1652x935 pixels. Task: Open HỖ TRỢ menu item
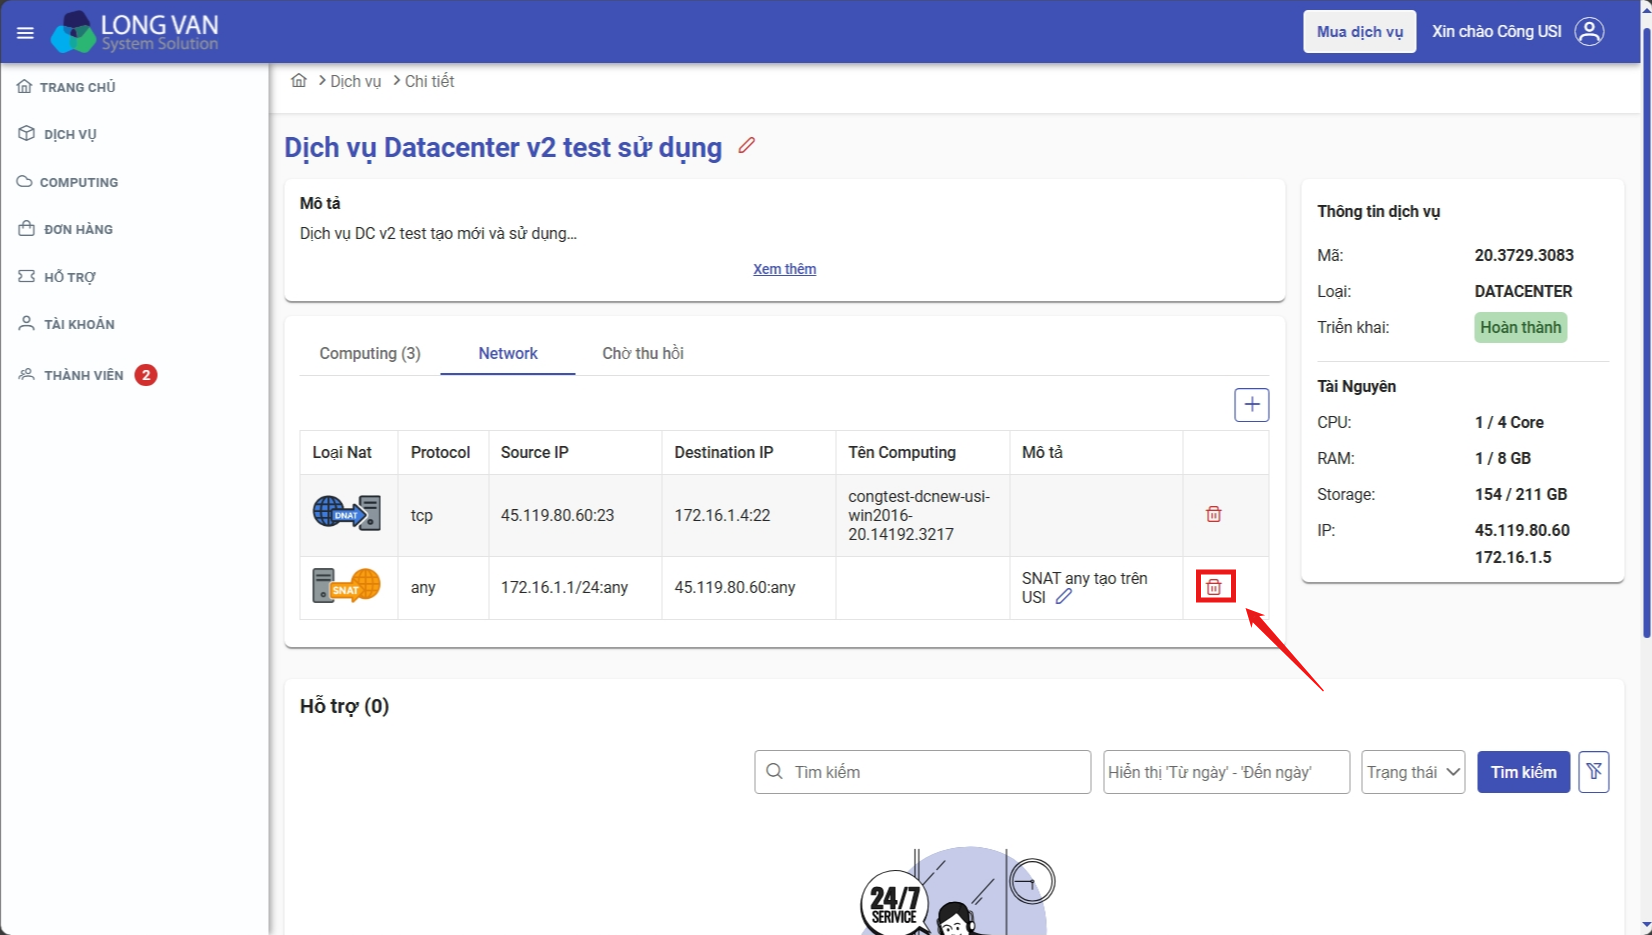pos(70,277)
